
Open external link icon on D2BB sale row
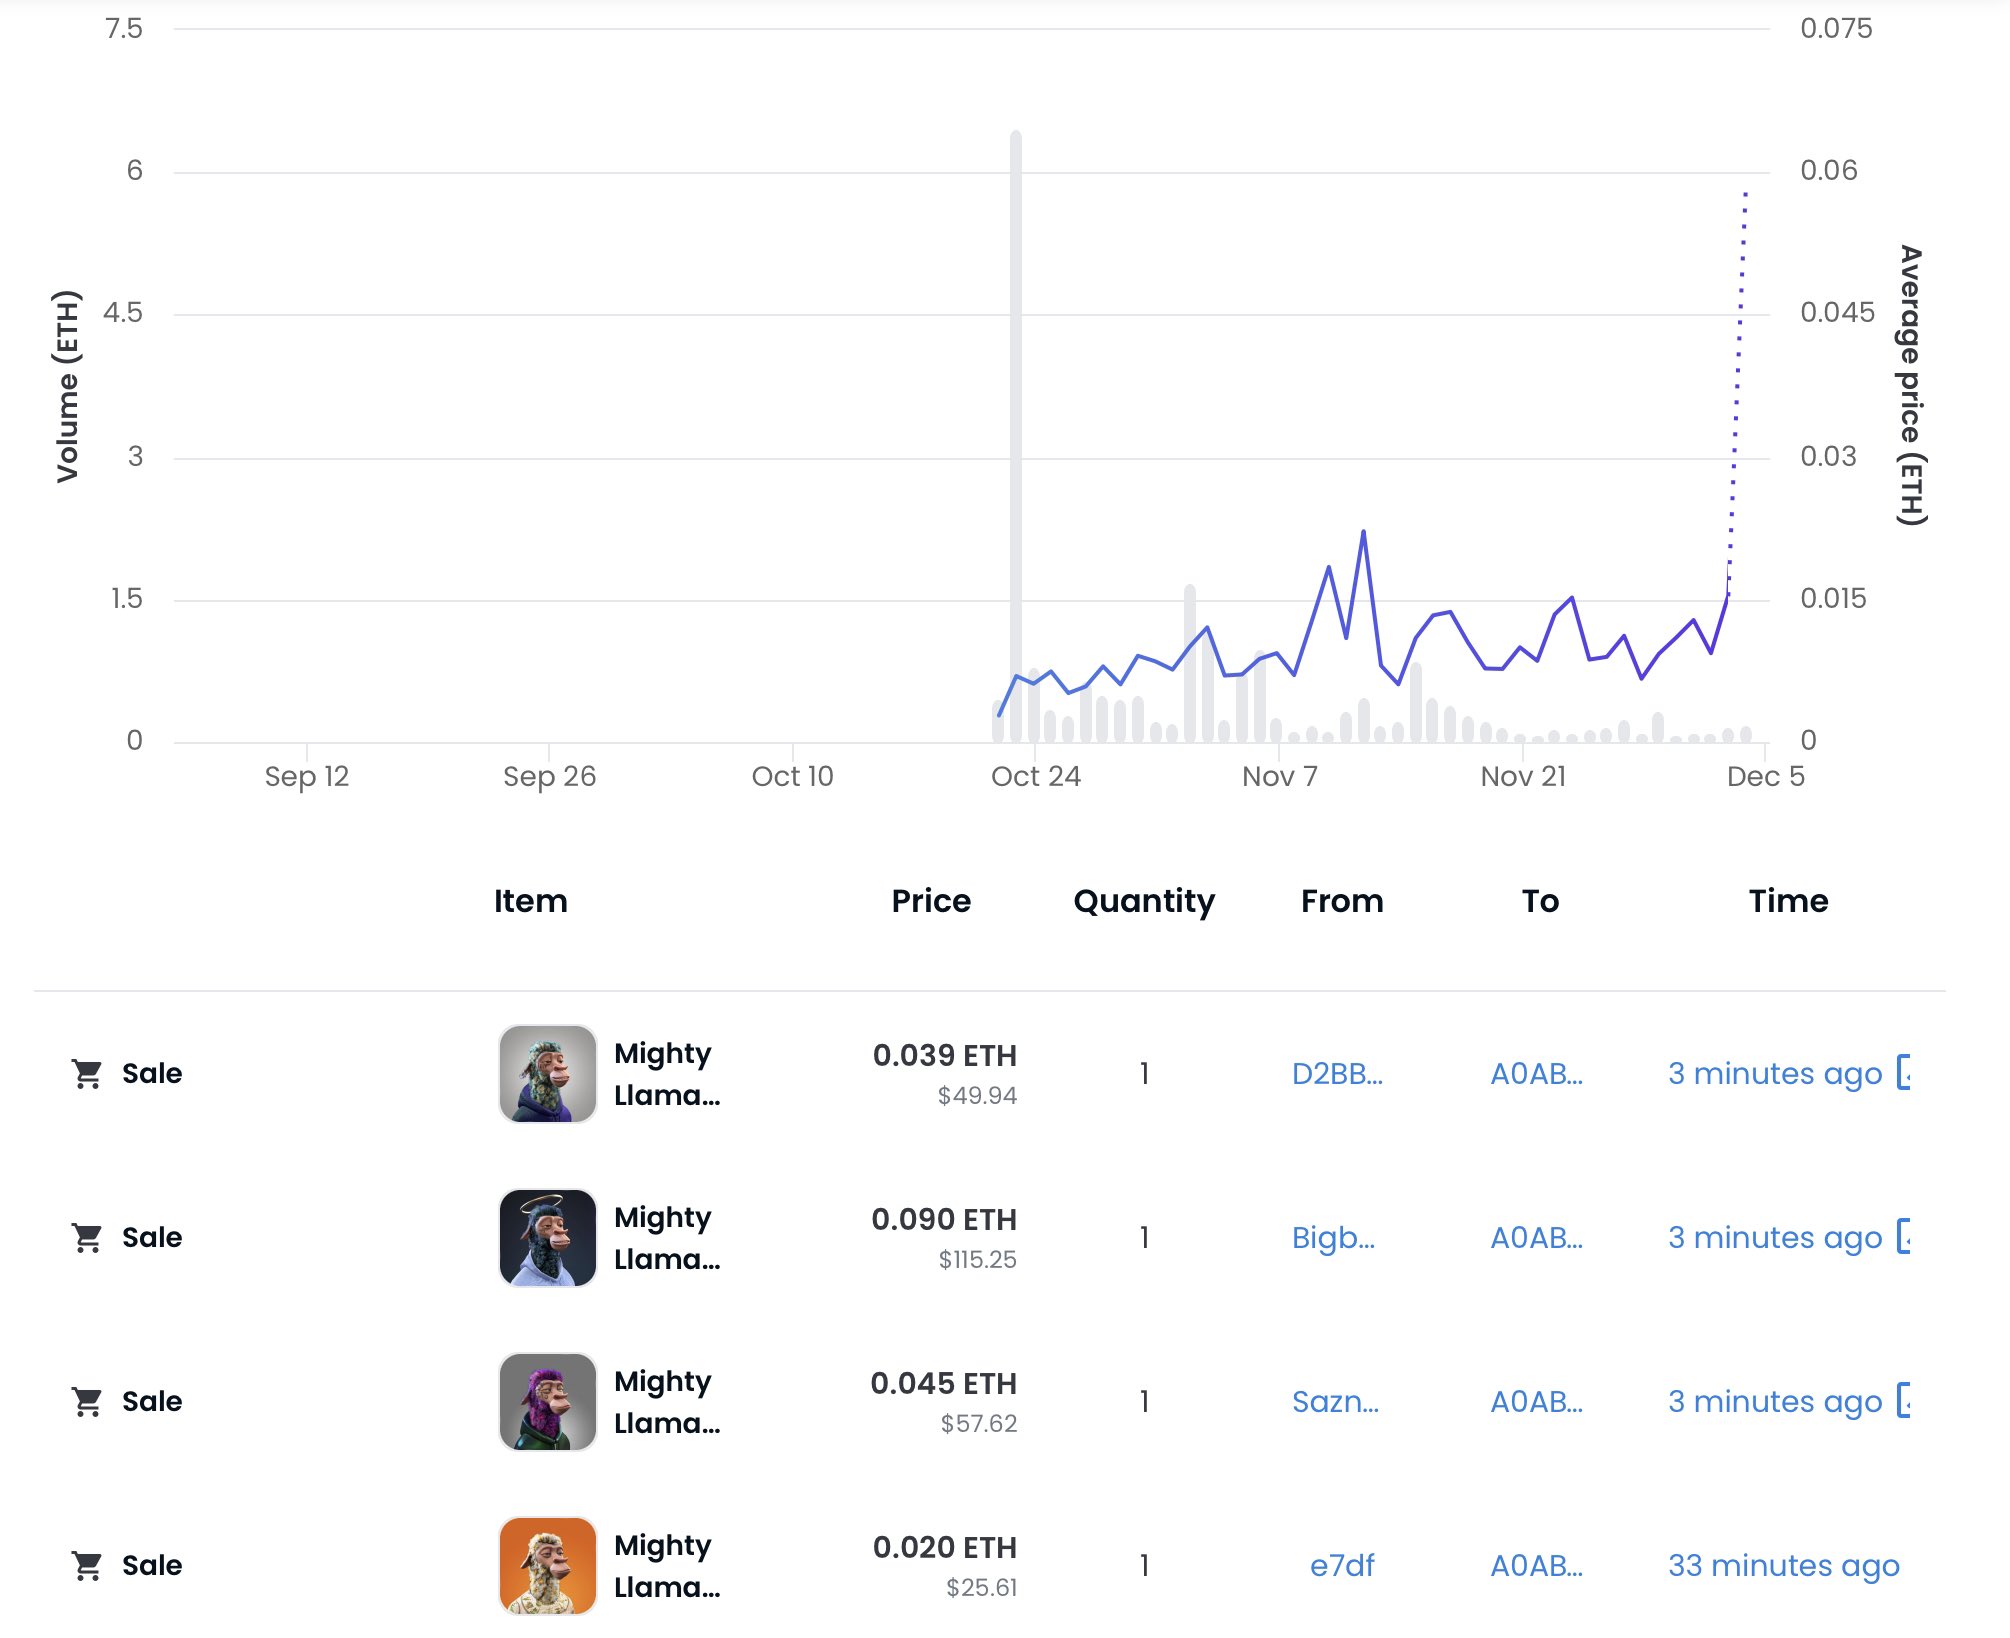[1904, 1073]
